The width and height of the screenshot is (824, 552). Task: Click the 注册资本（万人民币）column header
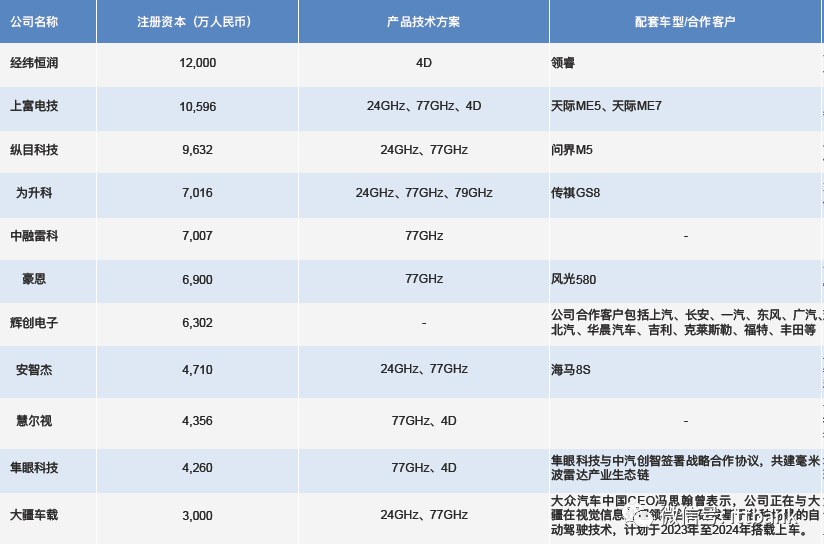point(197,22)
